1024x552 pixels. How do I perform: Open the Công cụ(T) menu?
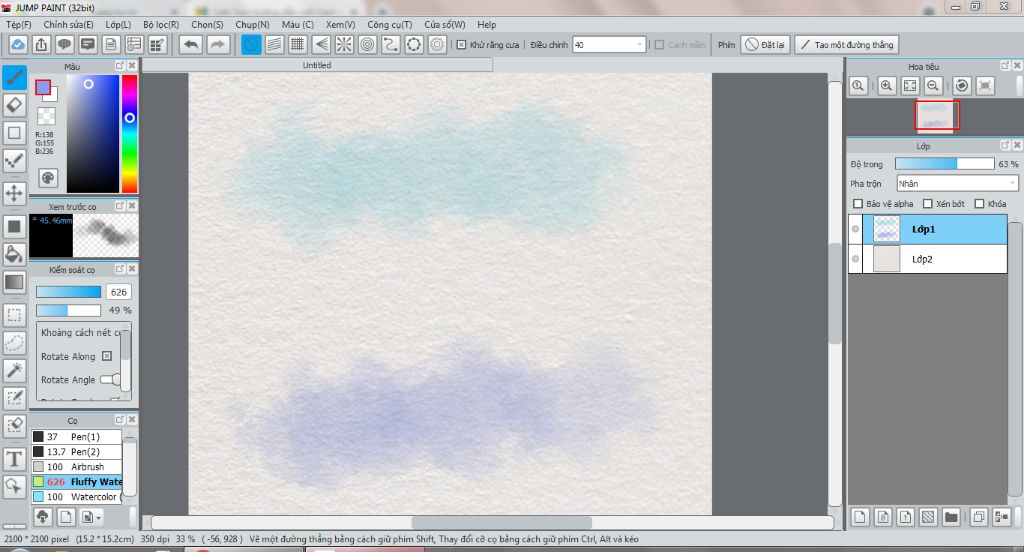389,24
